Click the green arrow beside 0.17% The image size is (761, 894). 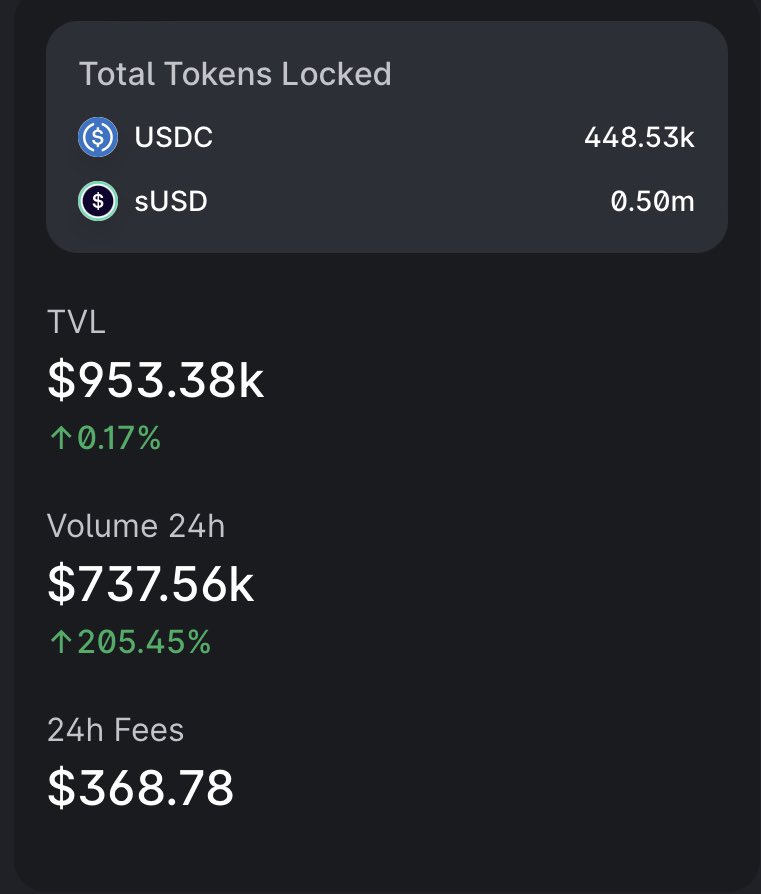pos(60,438)
